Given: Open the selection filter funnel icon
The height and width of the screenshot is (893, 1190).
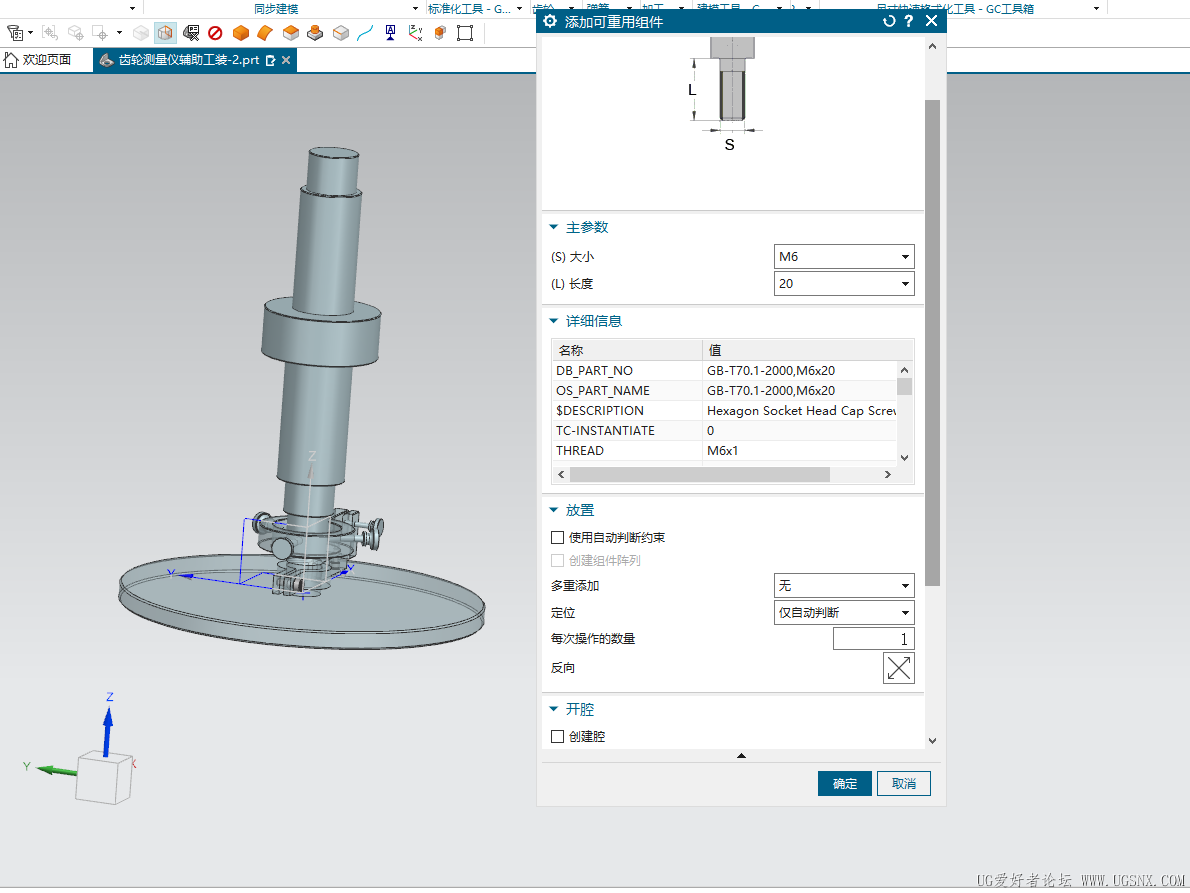Looking at the screenshot, I should (x=15, y=33).
